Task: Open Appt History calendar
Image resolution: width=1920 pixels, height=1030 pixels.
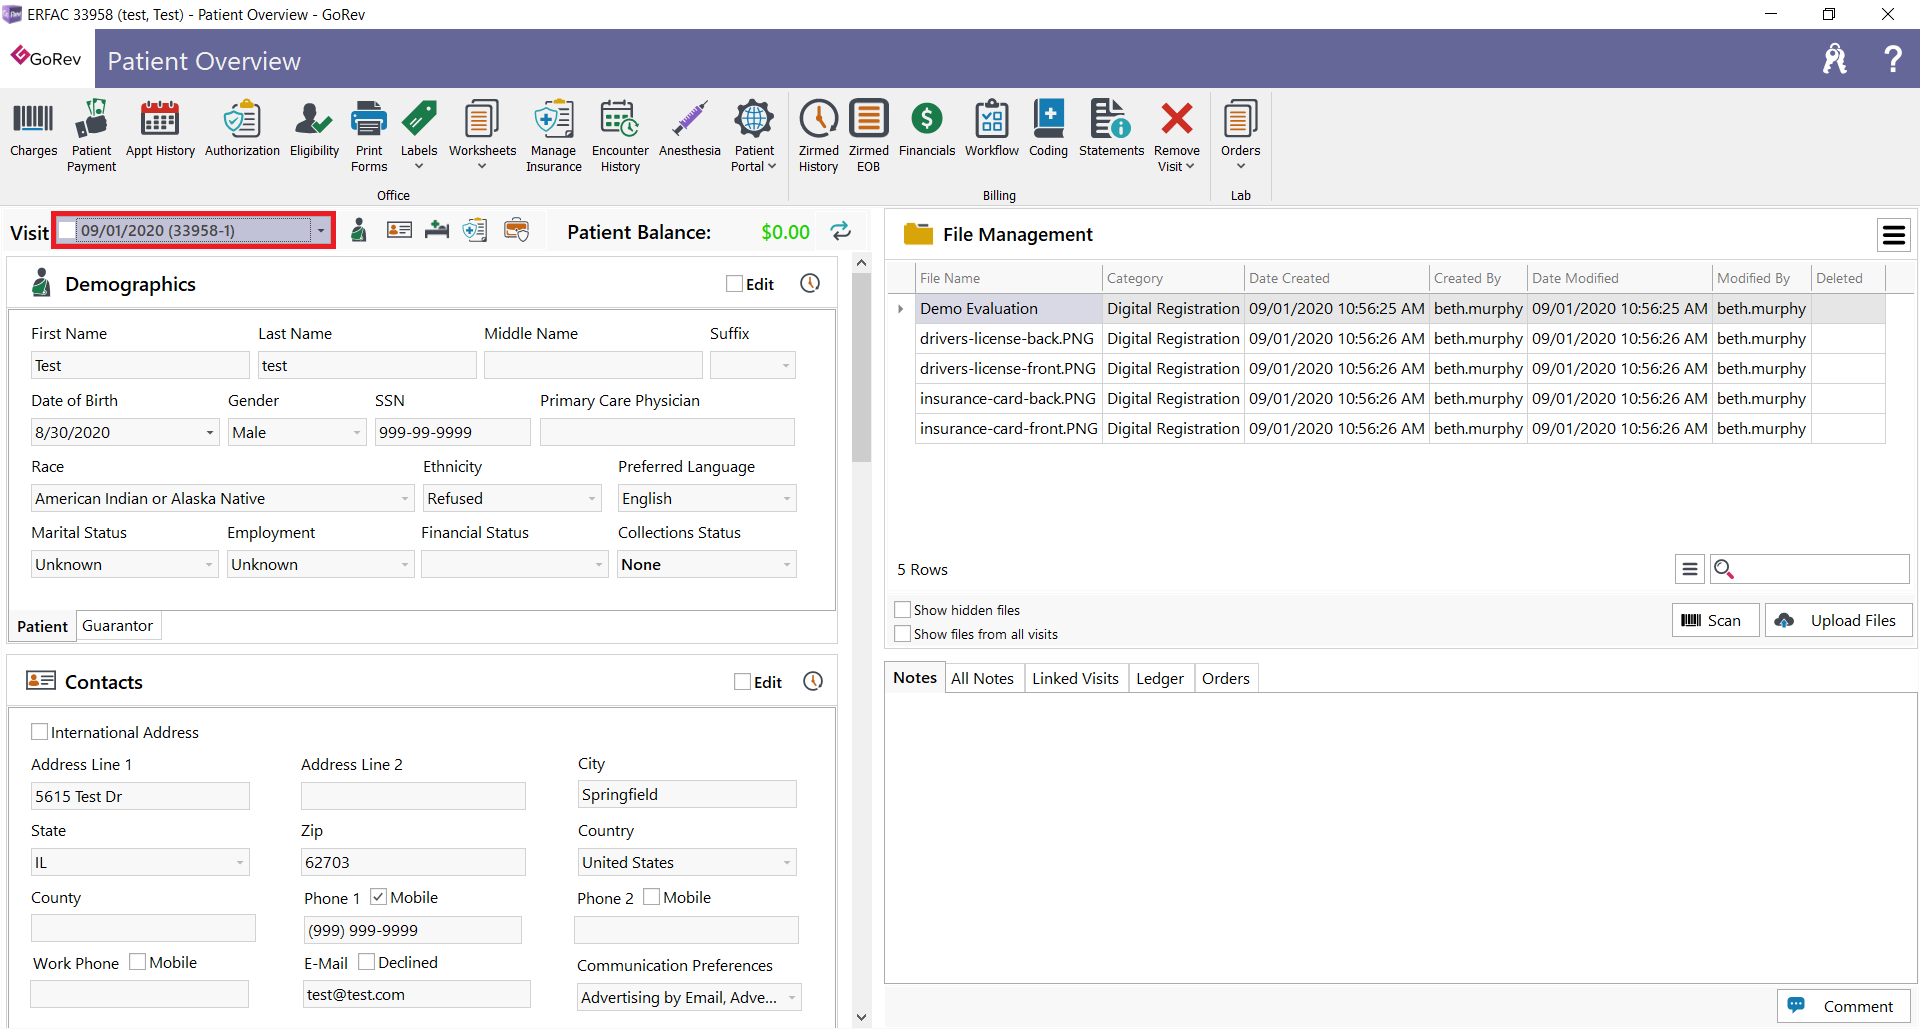Action: (x=160, y=129)
